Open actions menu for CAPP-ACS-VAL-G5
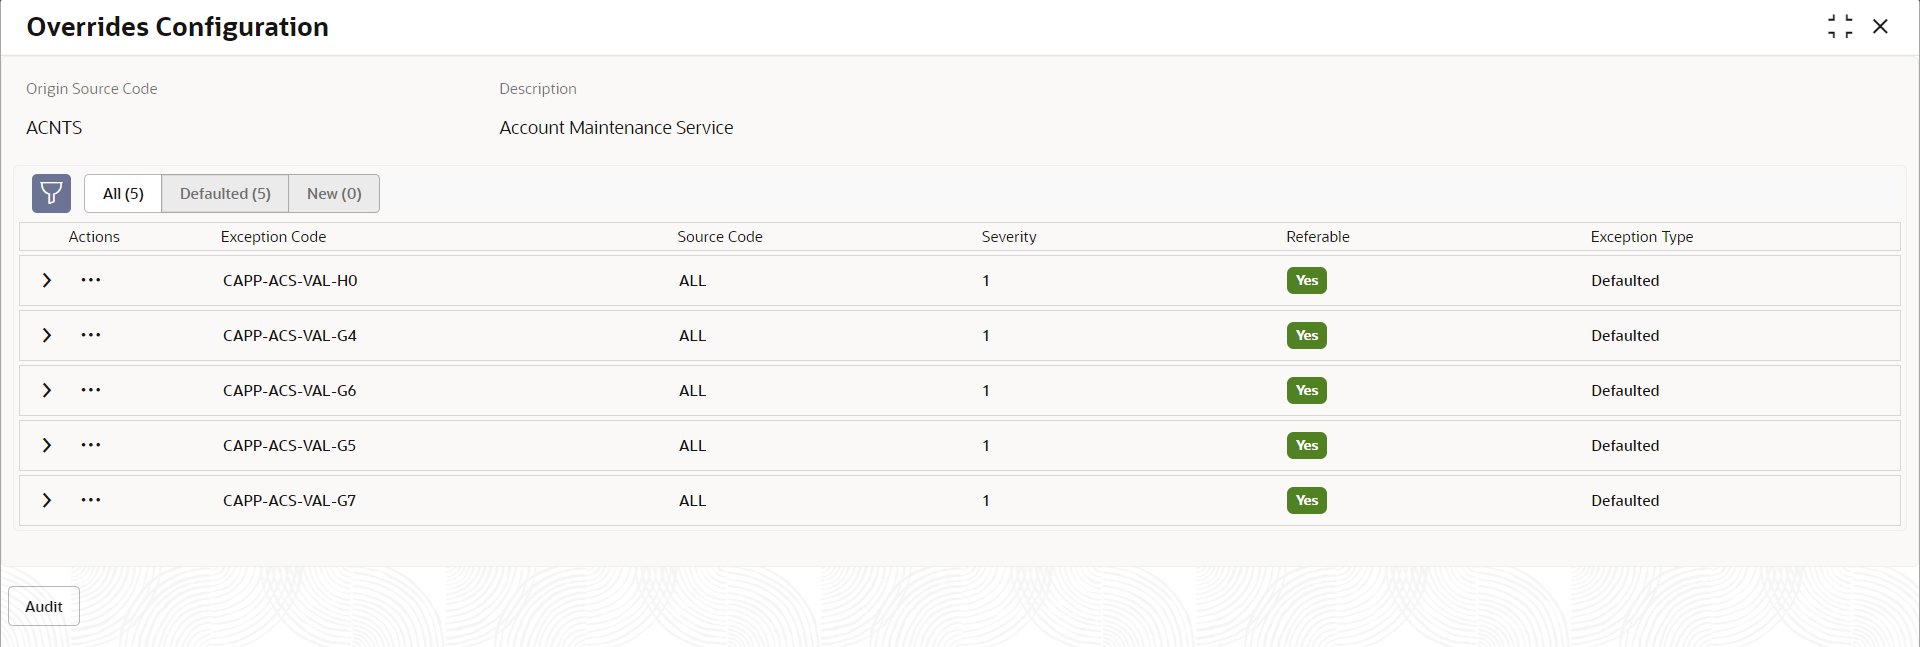 click(91, 445)
